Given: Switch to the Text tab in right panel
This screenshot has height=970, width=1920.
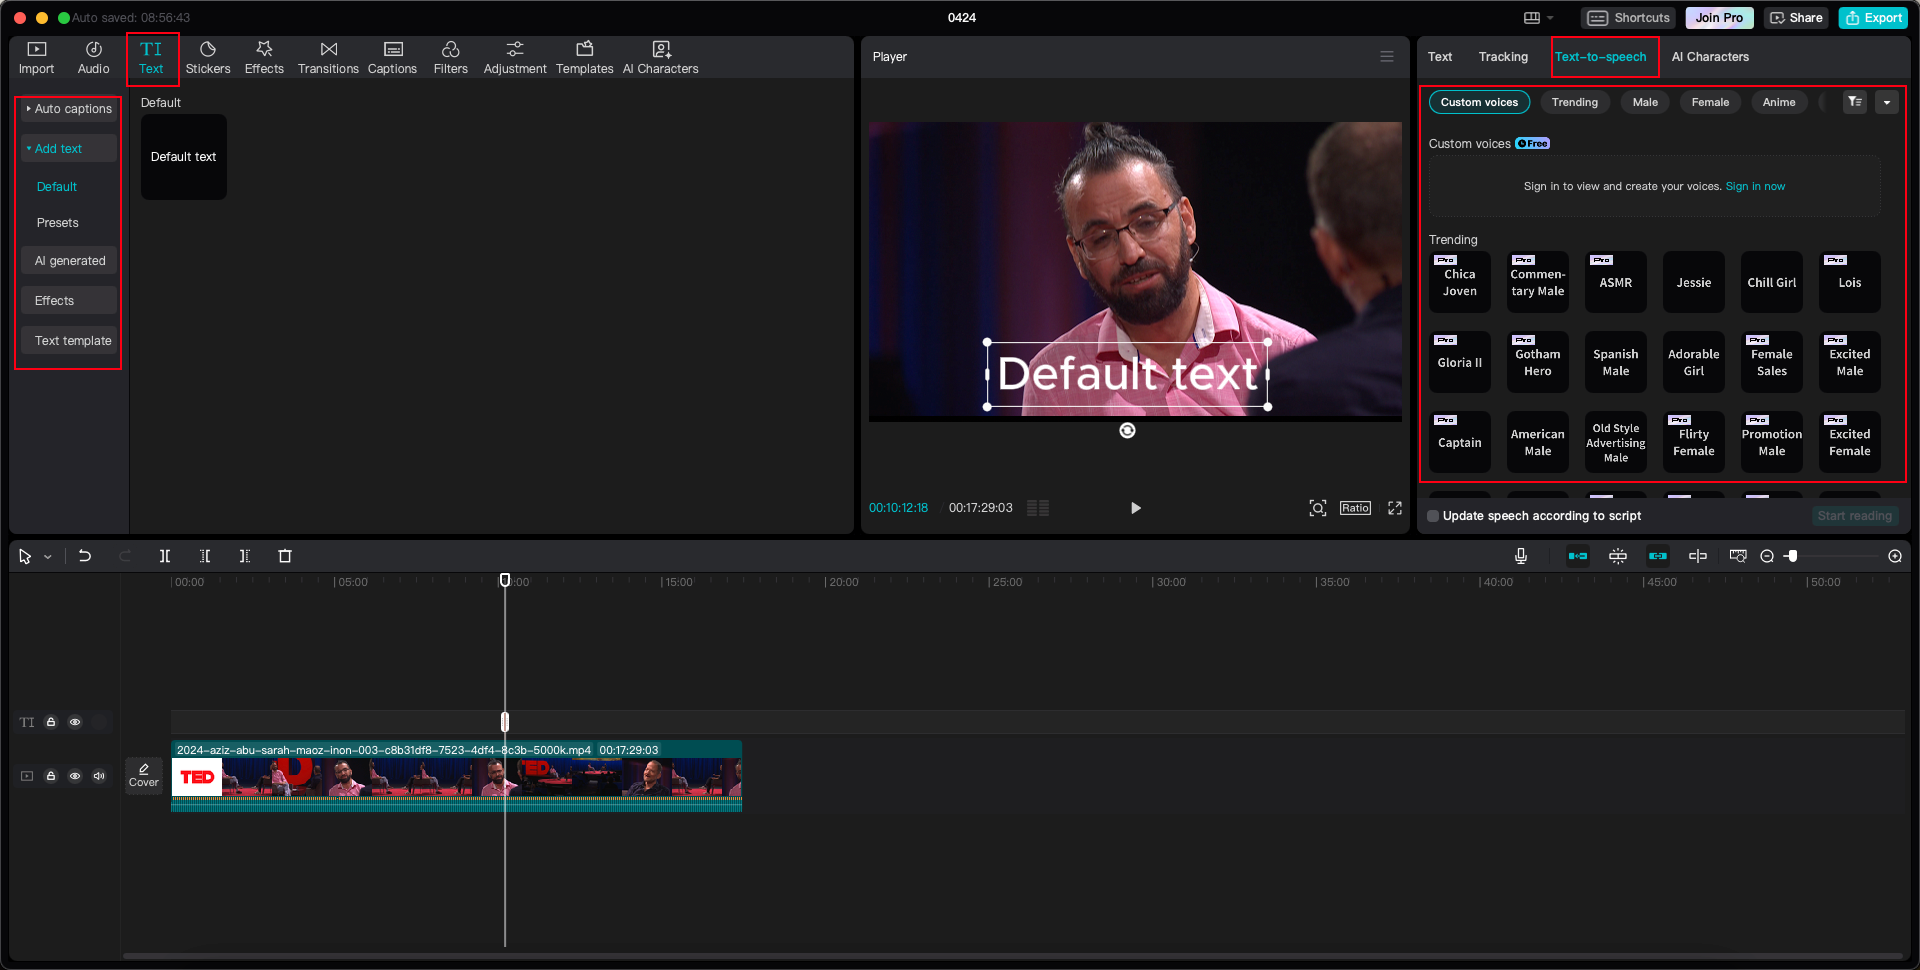Looking at the screenshot, I should coord(1440,57).
